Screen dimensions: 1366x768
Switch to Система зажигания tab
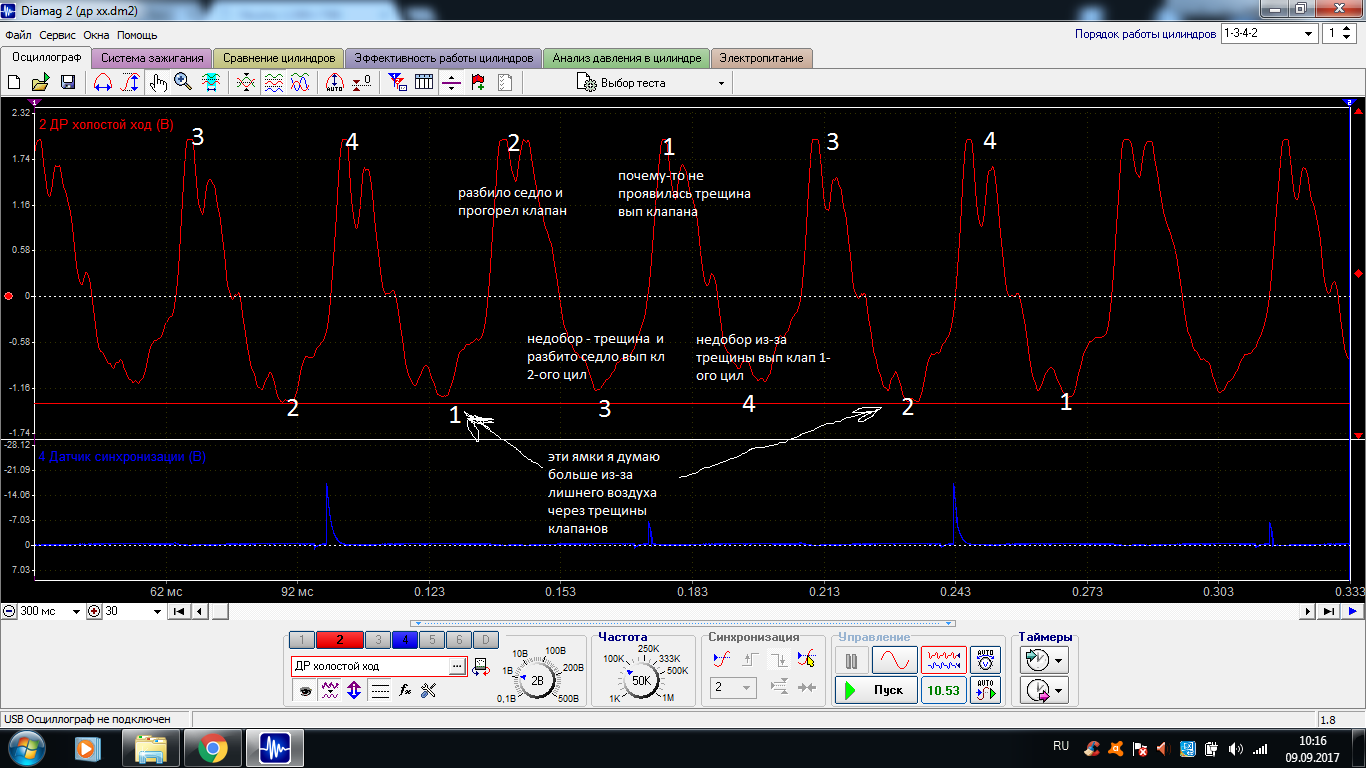151,58
